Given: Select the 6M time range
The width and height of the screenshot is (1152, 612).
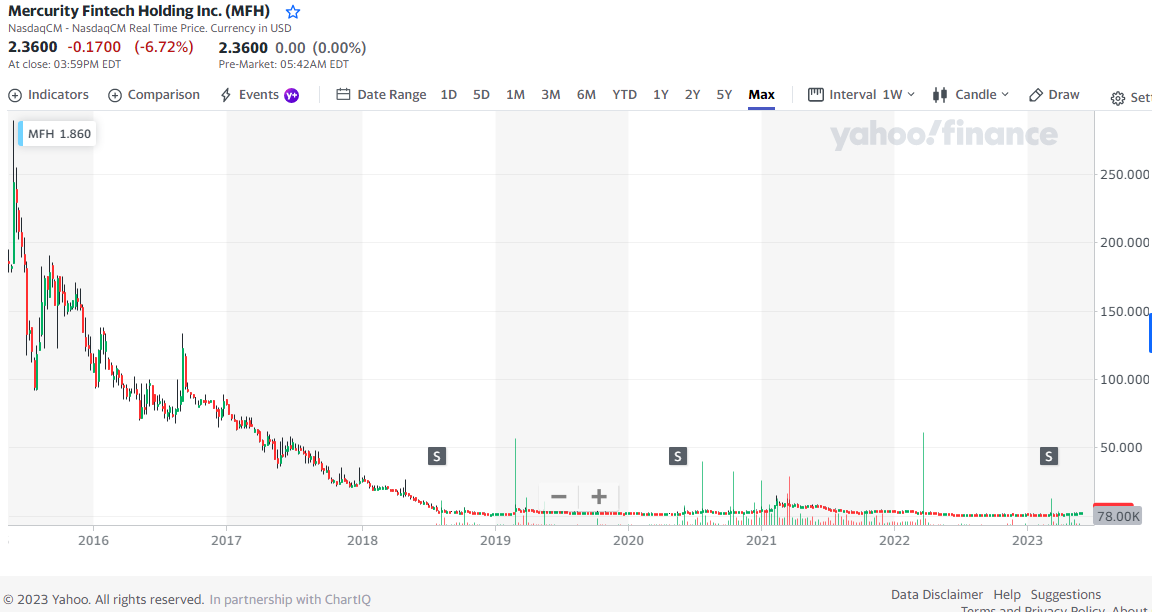Looking at the screenshot, I should tap(586, 95).
